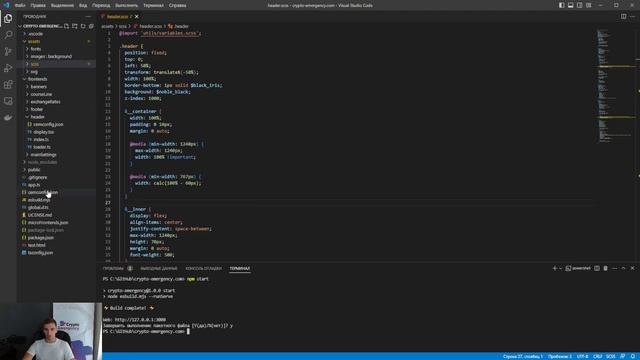Image resolution: width=640 pixels, height=360 pixels.
Task: Open the Search view in activity bar
Action: click(x=8, y=35)
